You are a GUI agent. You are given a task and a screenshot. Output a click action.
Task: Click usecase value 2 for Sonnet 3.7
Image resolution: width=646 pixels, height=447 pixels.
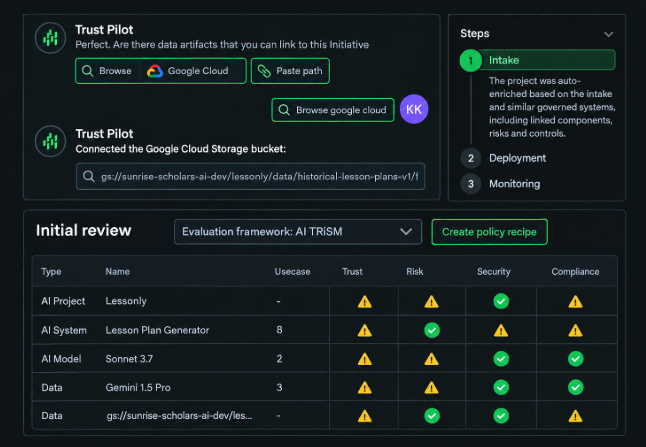point(279,359)
